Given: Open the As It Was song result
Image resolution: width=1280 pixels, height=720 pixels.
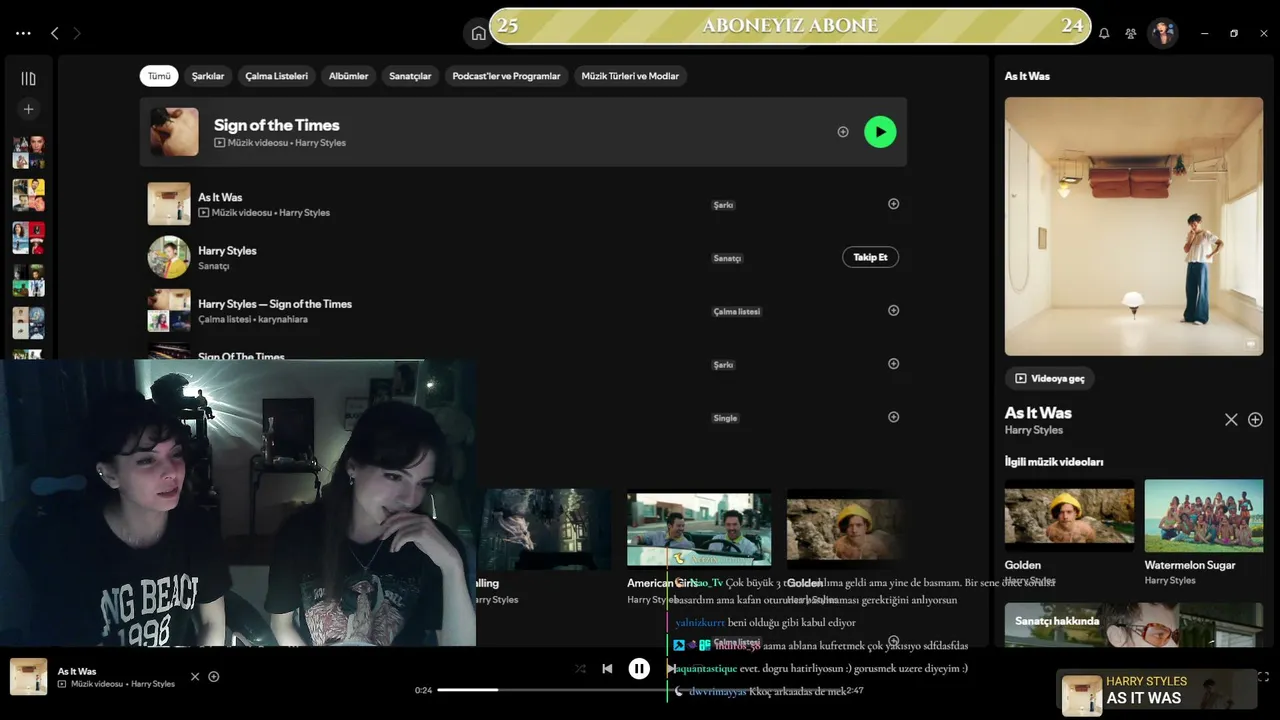Looking at the screenshot, I should 220,197.
